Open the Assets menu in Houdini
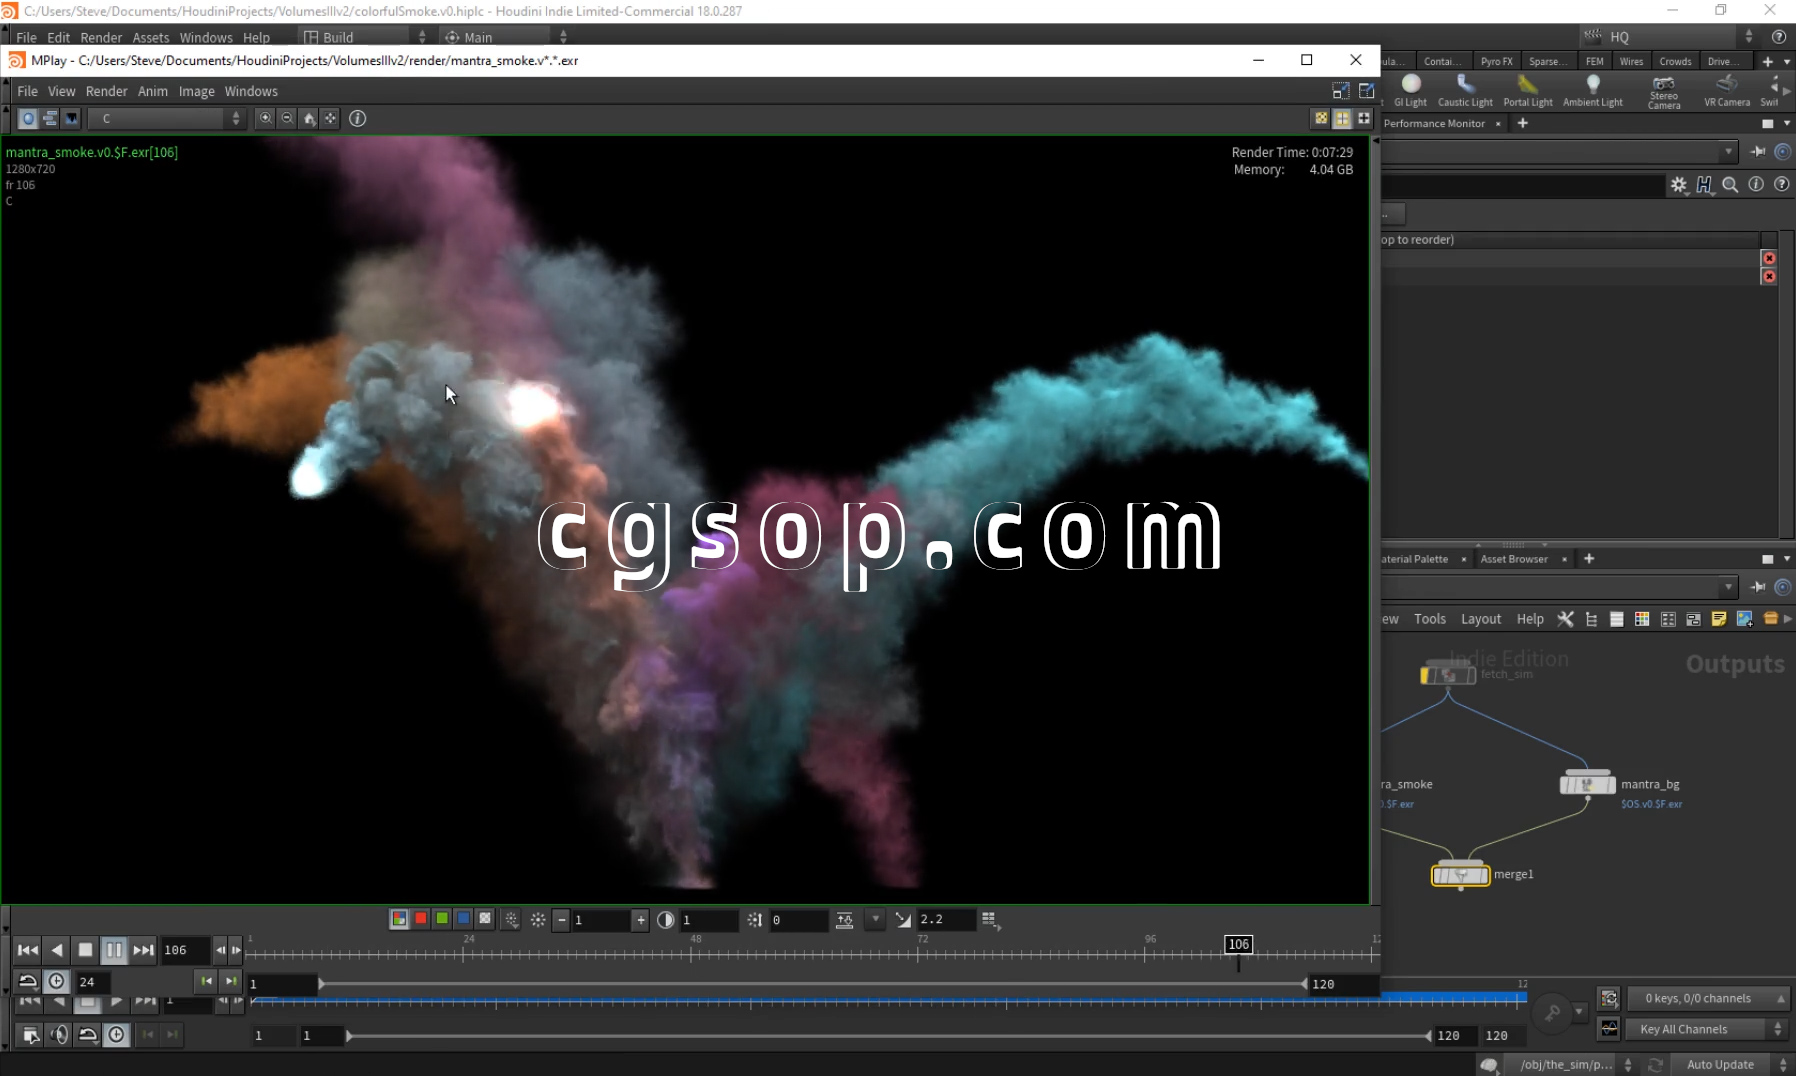This screenshot has width=1796, height=1076. 151,37
